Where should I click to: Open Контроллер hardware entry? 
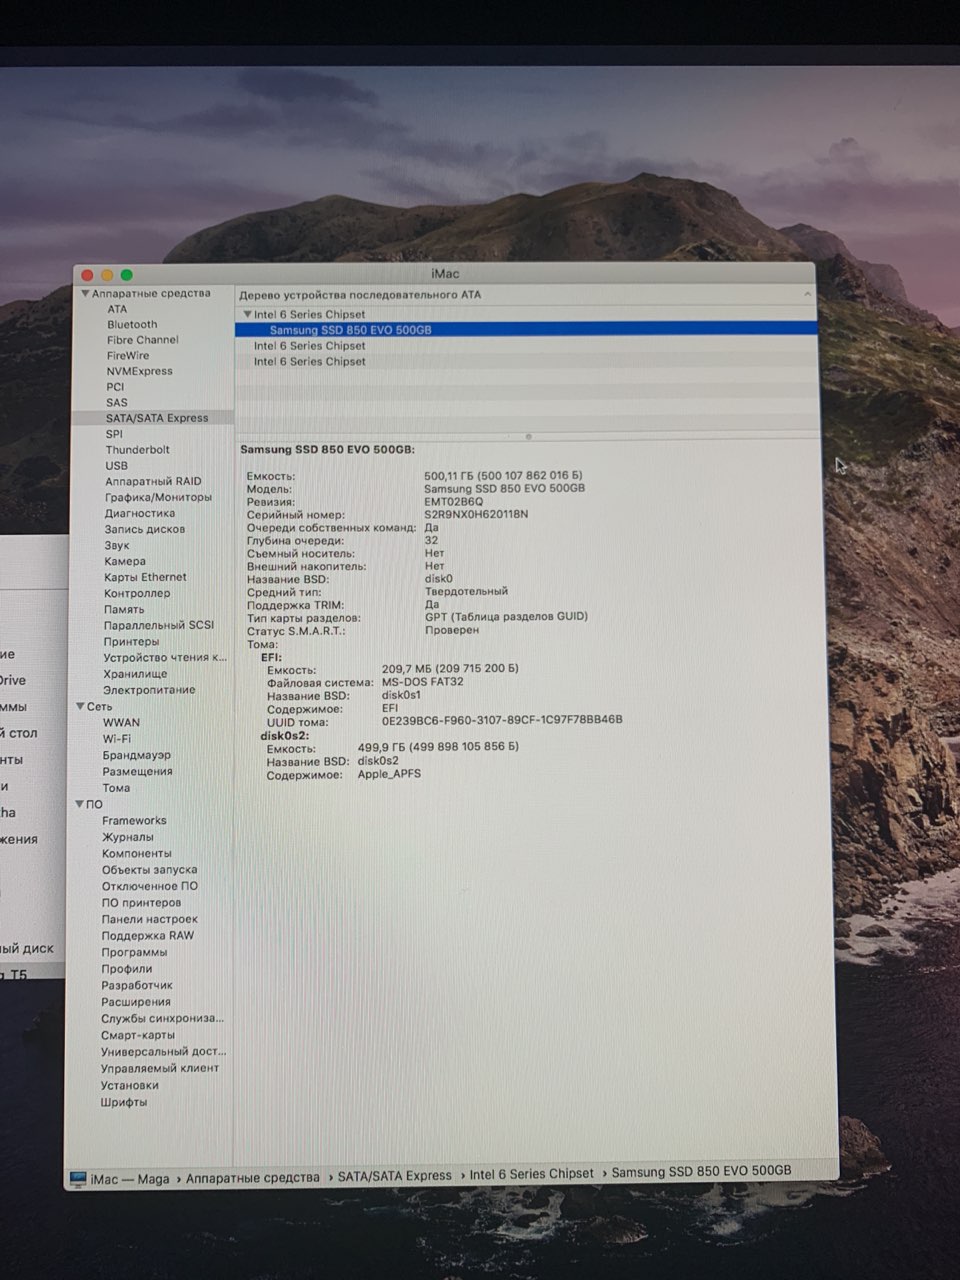pos(137,593)
